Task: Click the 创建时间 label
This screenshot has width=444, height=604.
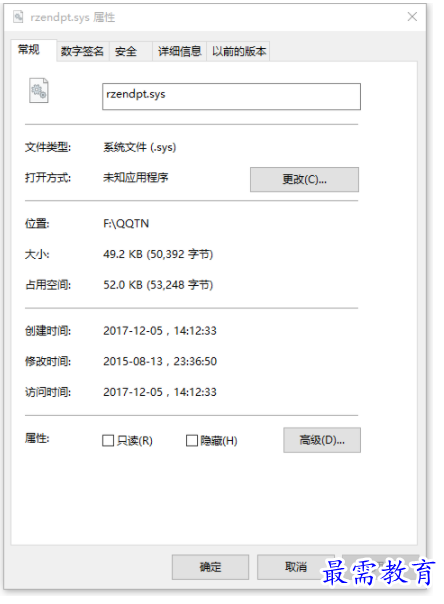Action: [x=48, y=331]
